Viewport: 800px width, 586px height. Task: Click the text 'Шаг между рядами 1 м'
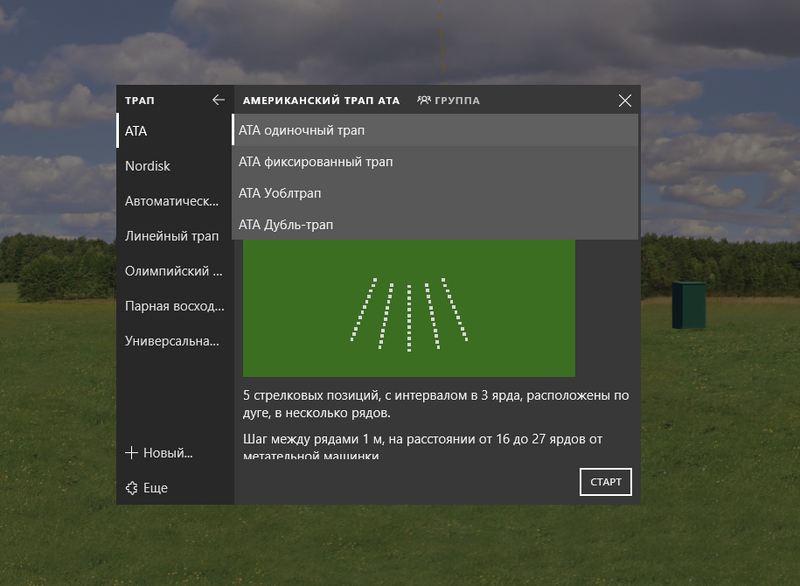[313, 439]
